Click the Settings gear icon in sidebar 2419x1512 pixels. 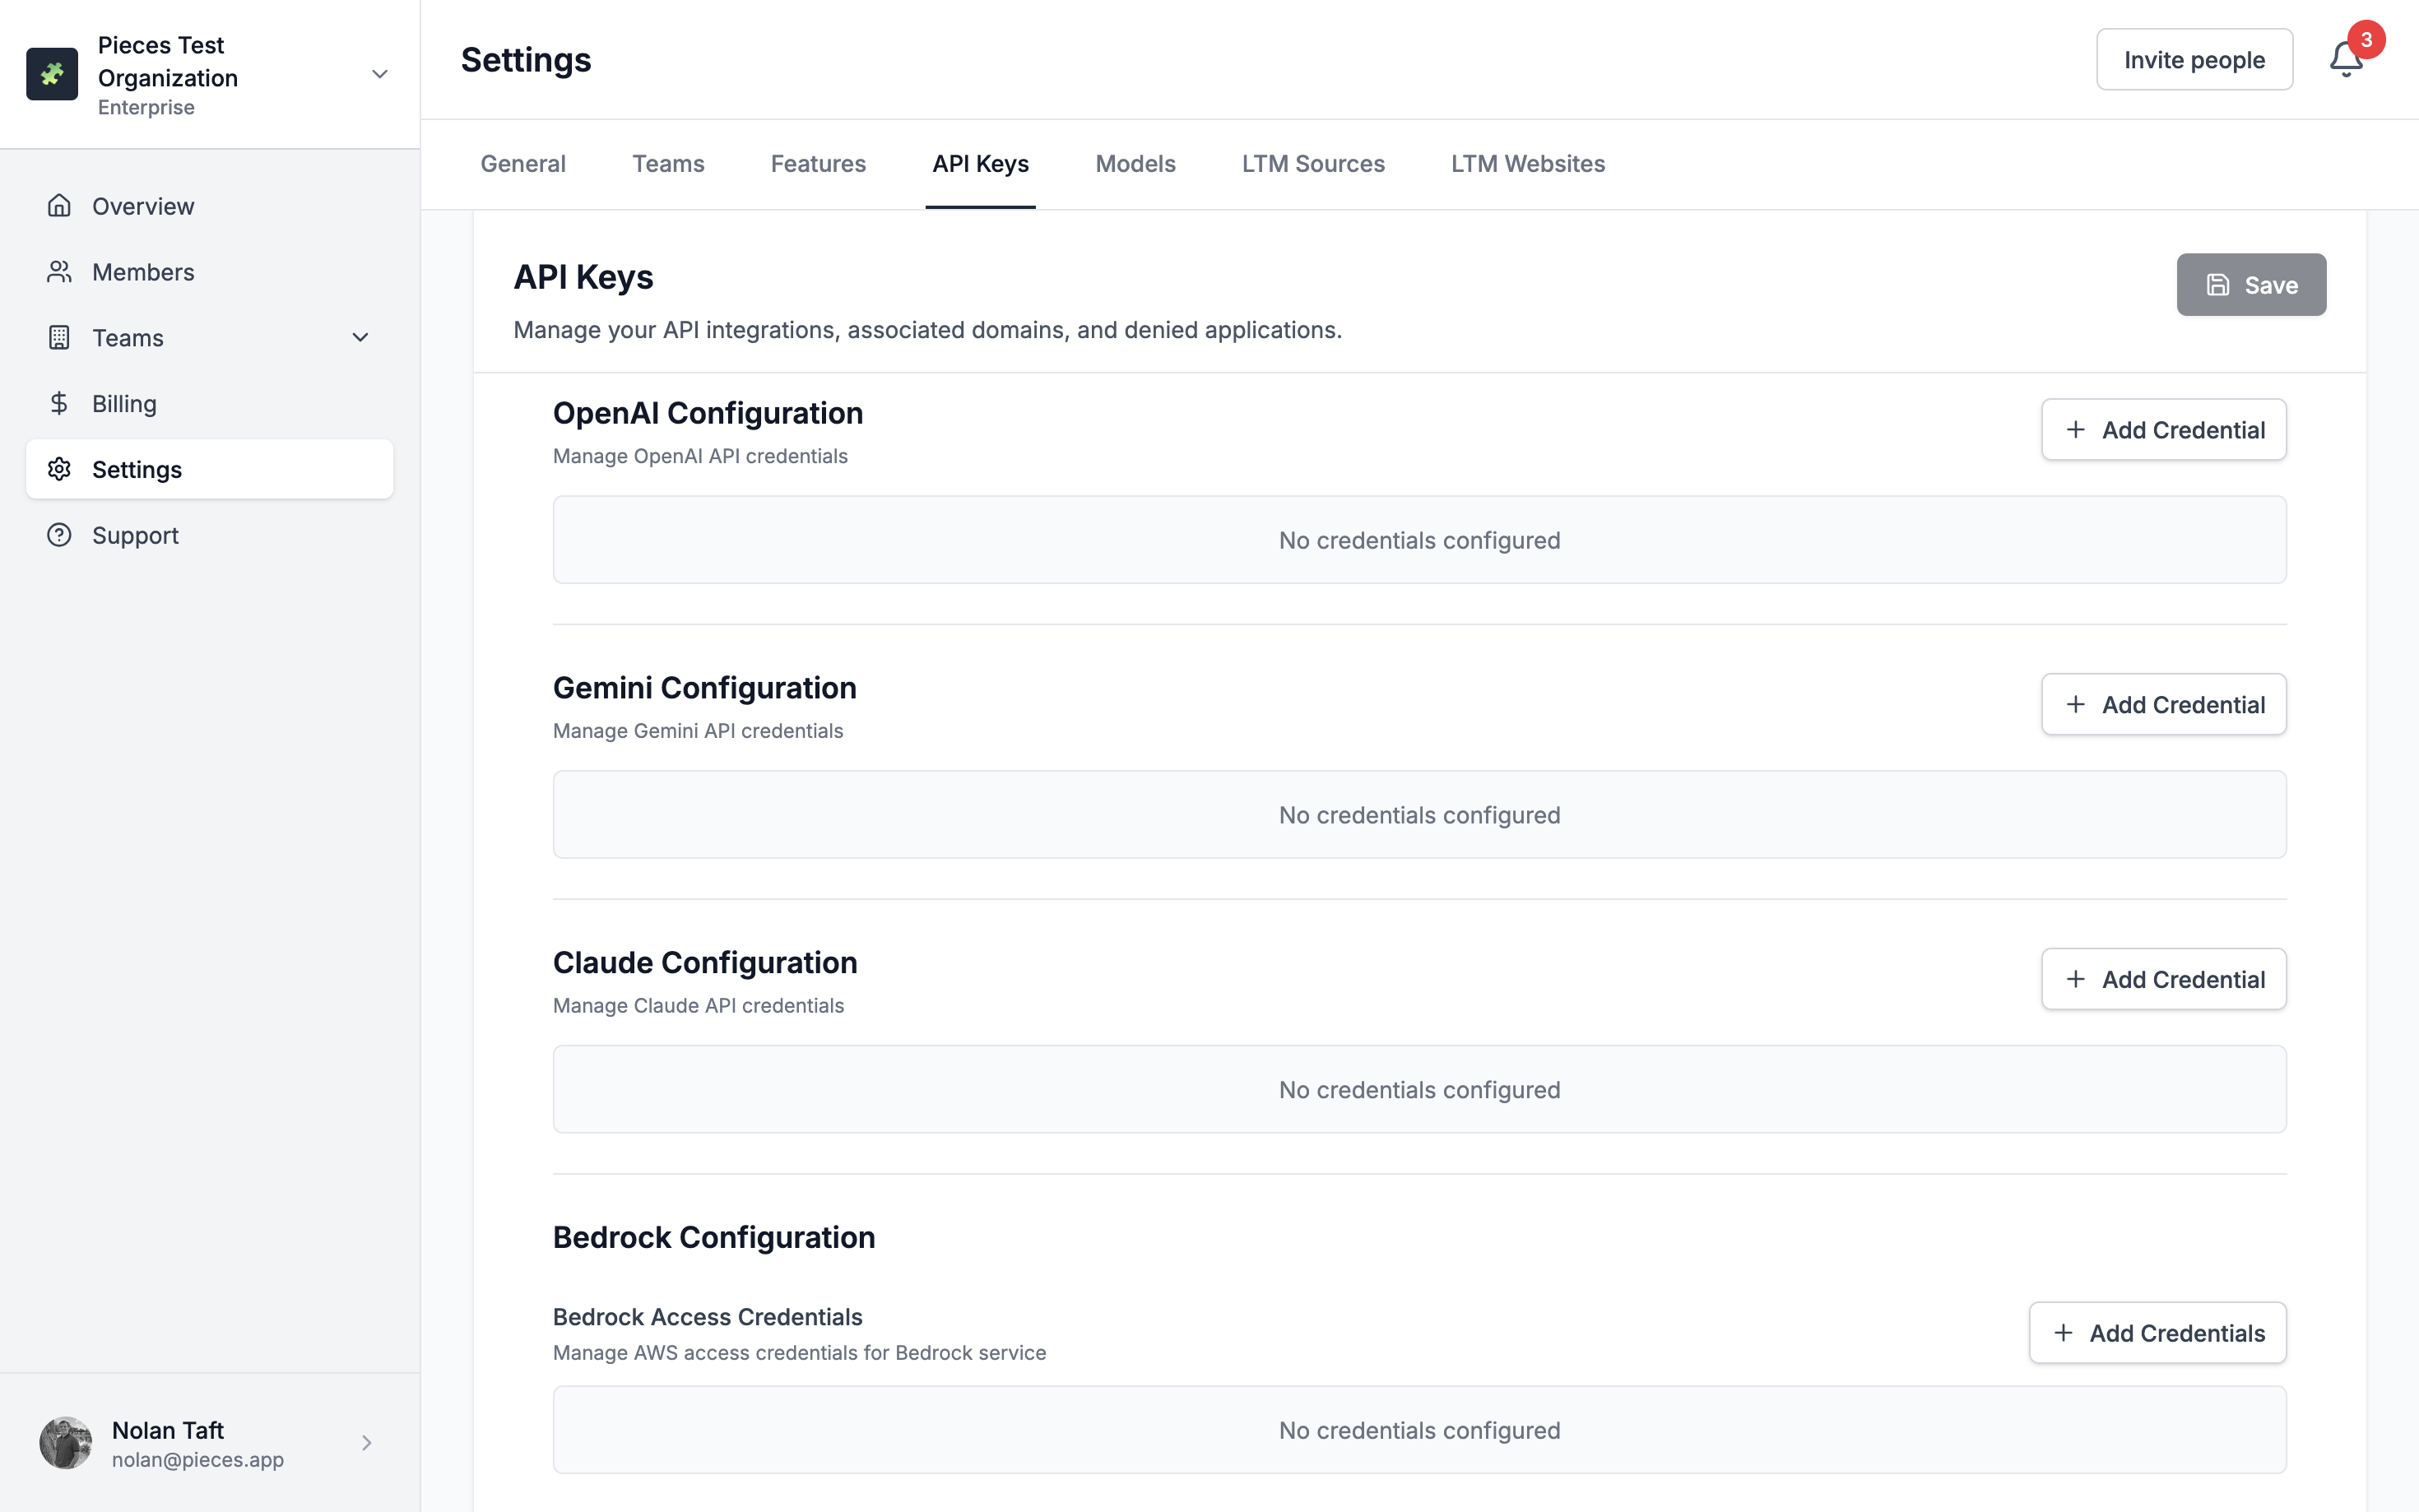pyautogui.click(x=59, y=469)
